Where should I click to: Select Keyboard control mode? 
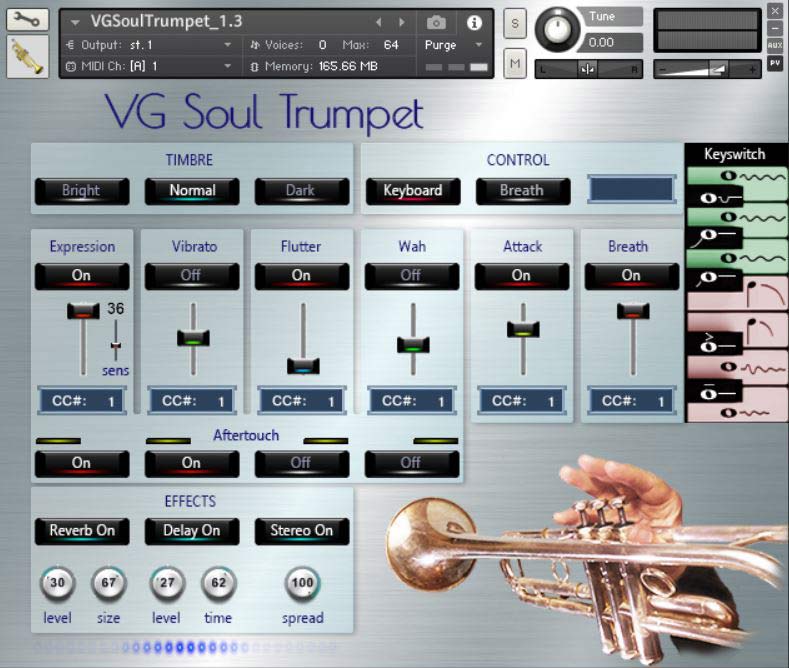click(413, 191)
